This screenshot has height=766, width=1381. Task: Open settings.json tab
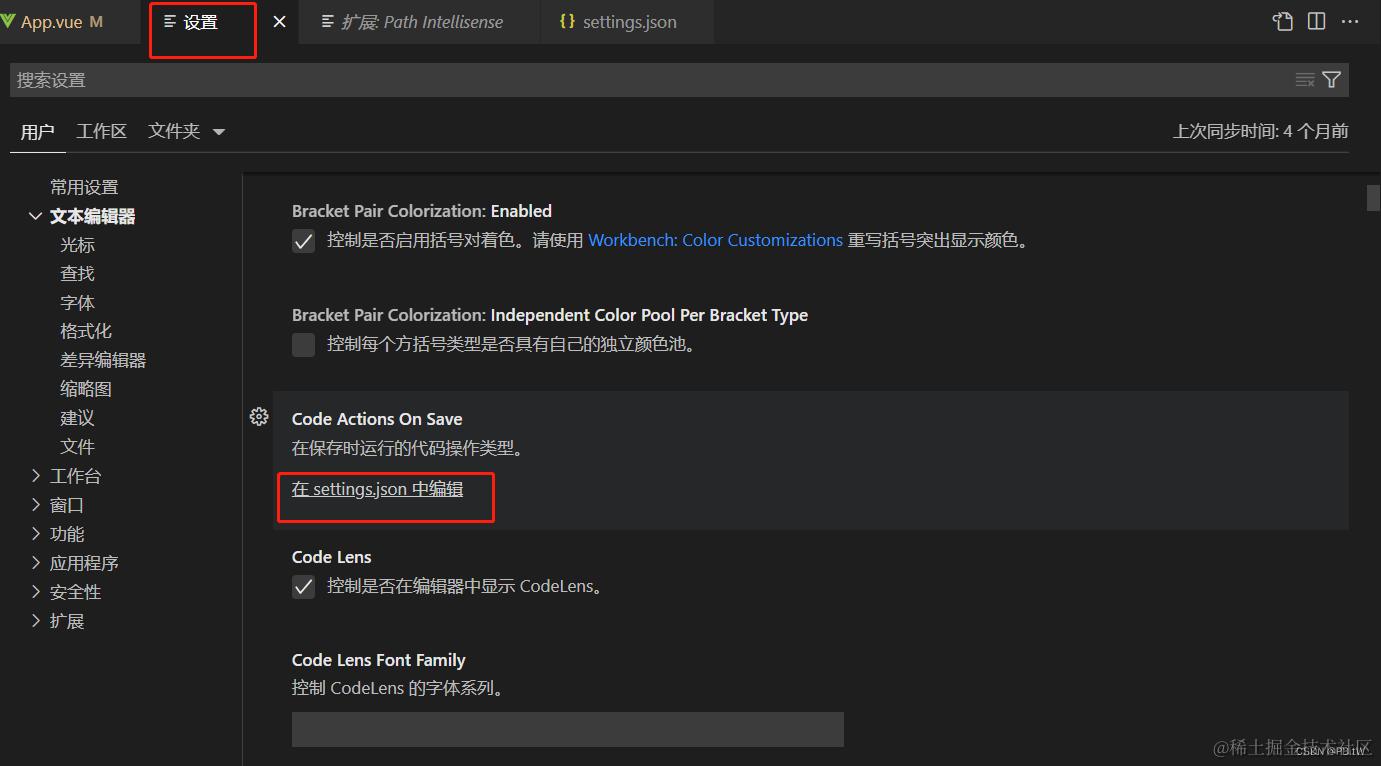point(628,21)
